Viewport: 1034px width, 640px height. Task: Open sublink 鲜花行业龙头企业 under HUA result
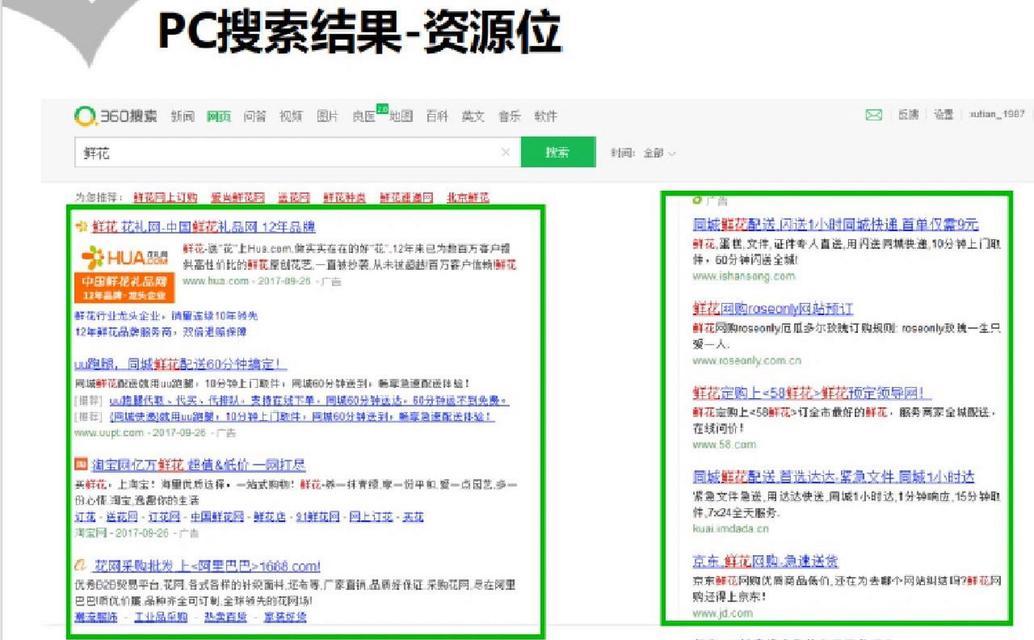tap(166, 316)
